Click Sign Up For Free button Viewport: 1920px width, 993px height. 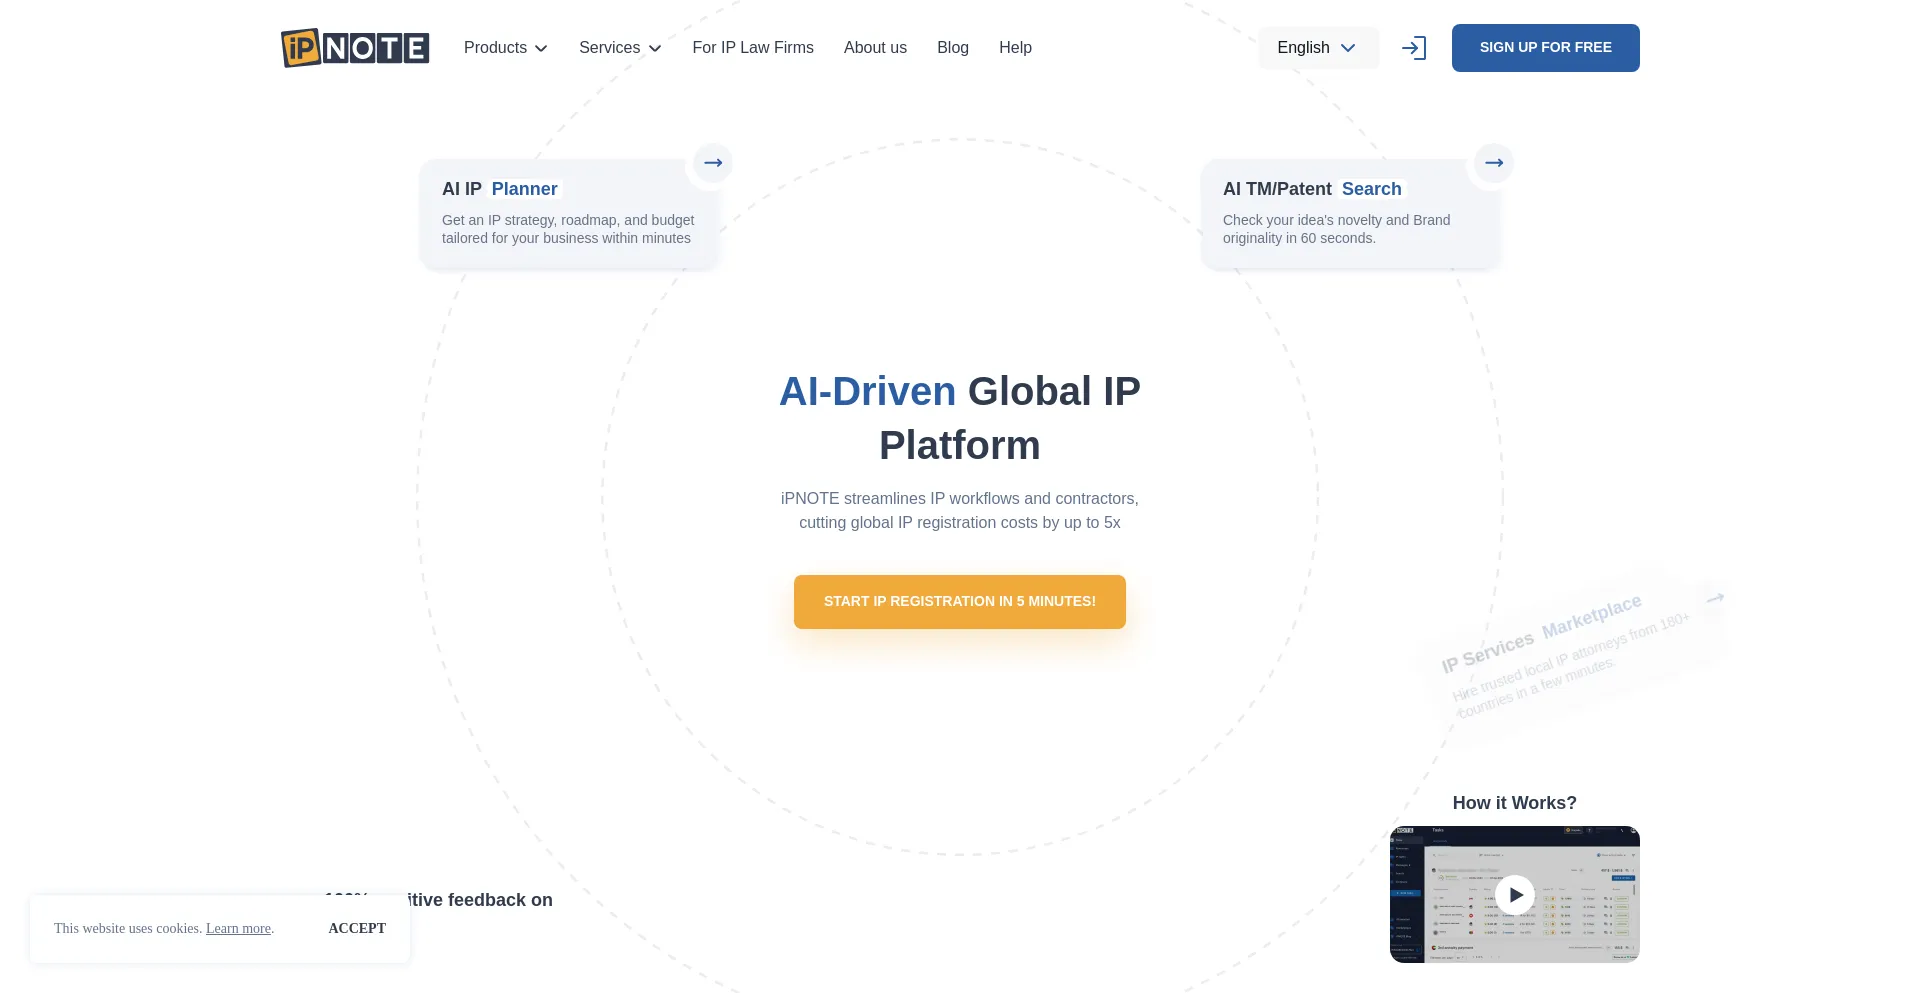click(1545, 48)
